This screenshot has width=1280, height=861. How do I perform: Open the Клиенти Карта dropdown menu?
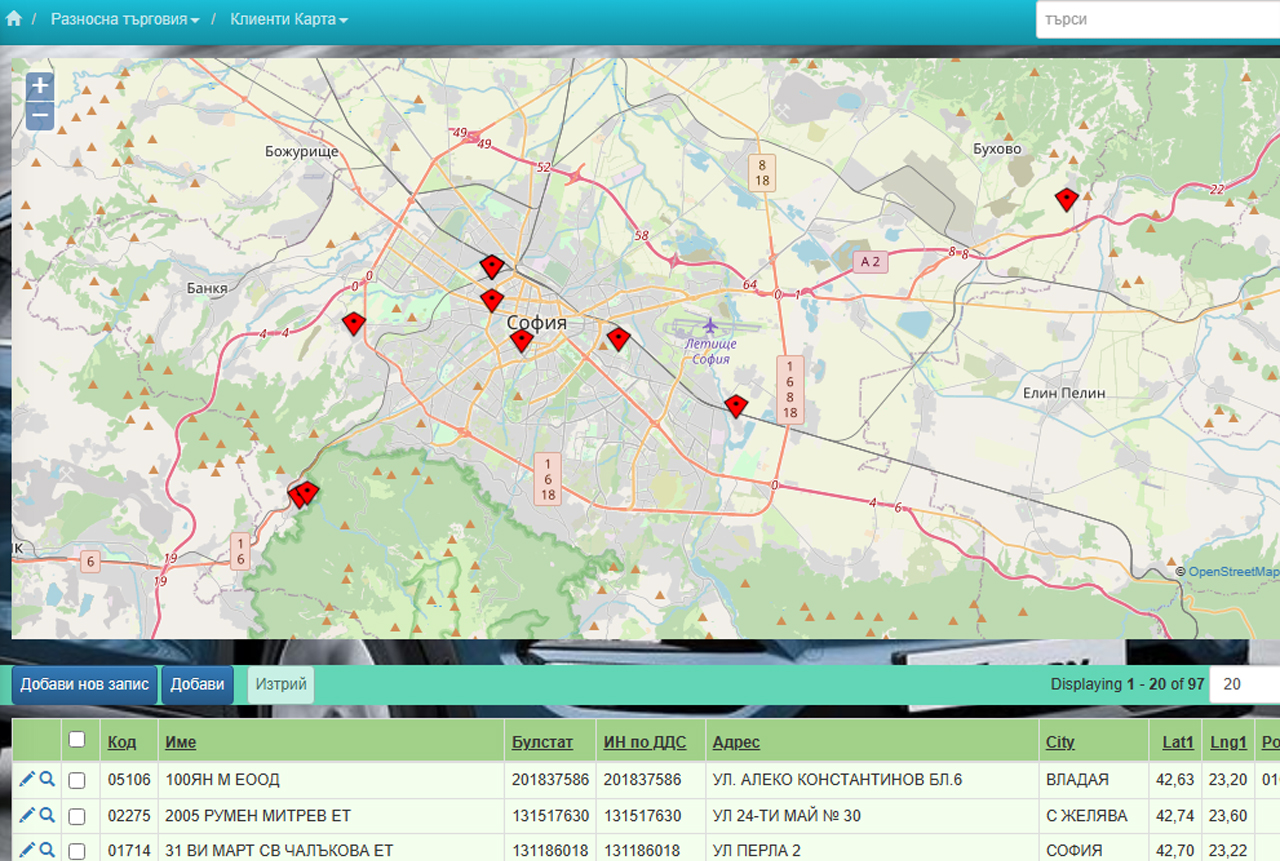(289, 19)
